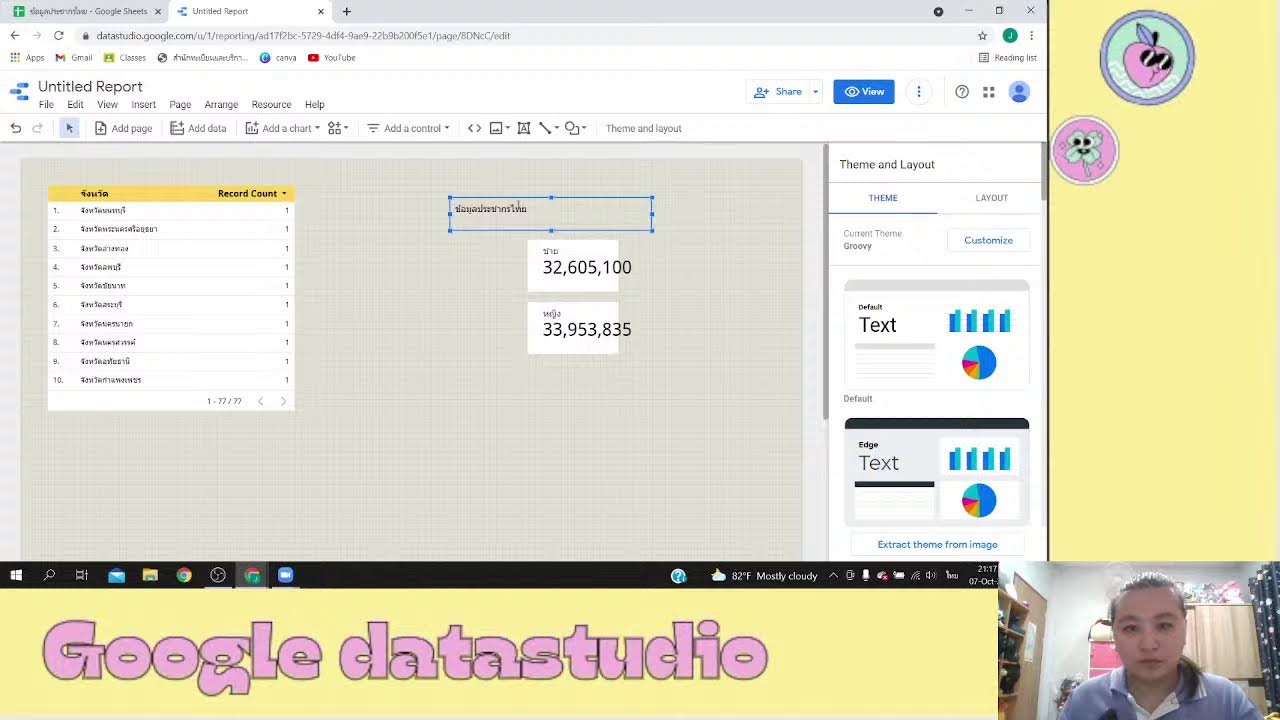Click the table's province column header
The image size is (1280, 720).
(94, 193)
